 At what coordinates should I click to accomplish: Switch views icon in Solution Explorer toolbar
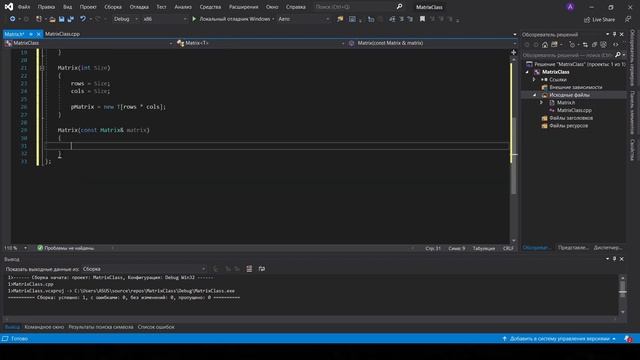click(554, 45)
